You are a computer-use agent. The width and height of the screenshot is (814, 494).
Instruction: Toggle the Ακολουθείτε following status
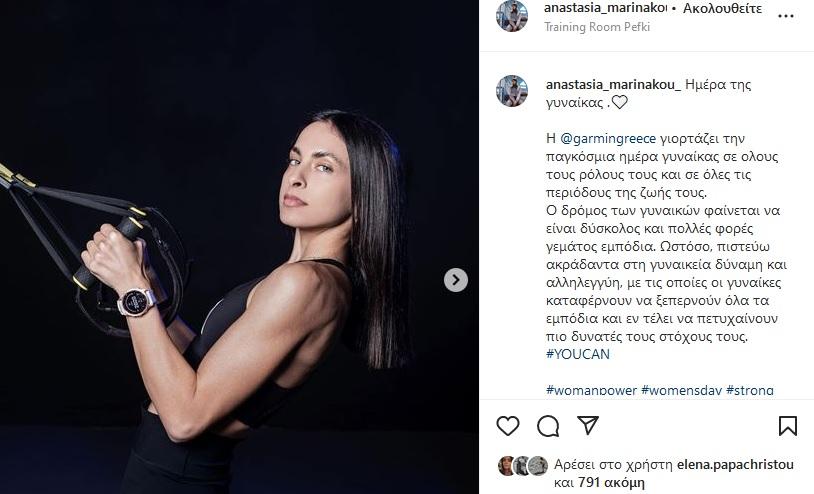722,8
